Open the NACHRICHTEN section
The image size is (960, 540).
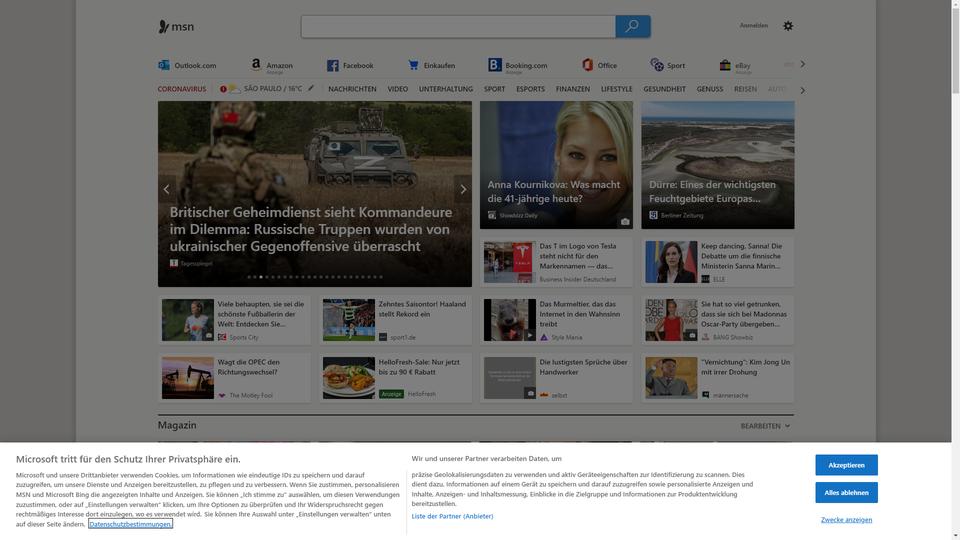pyautogui.click(x=352, y=89)
